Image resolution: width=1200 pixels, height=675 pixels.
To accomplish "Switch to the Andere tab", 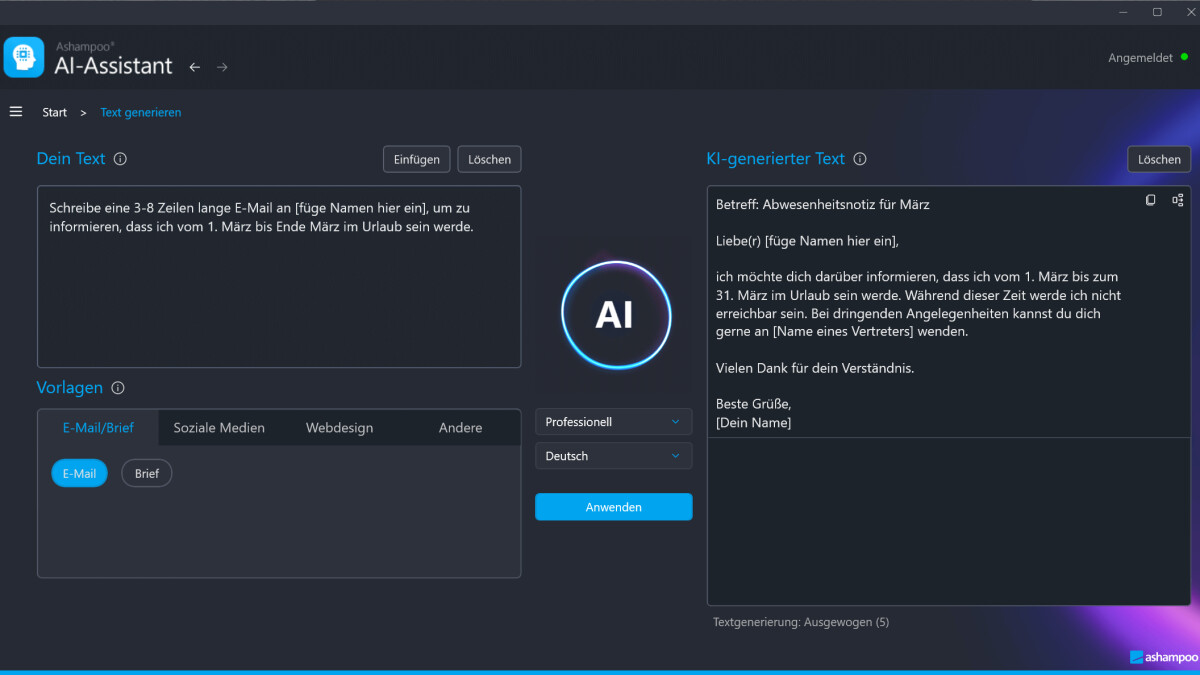I will coord(460,427).
